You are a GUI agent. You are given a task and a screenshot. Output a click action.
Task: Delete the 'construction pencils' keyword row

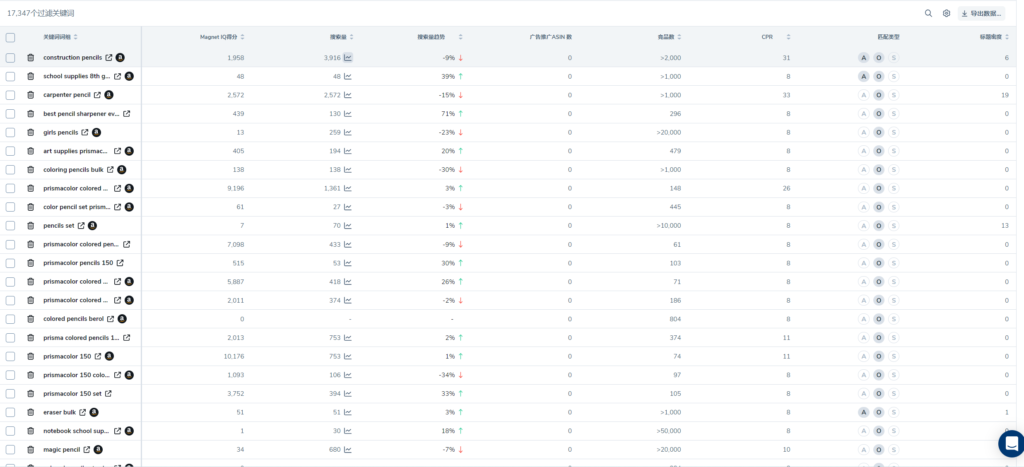[30, 58]
